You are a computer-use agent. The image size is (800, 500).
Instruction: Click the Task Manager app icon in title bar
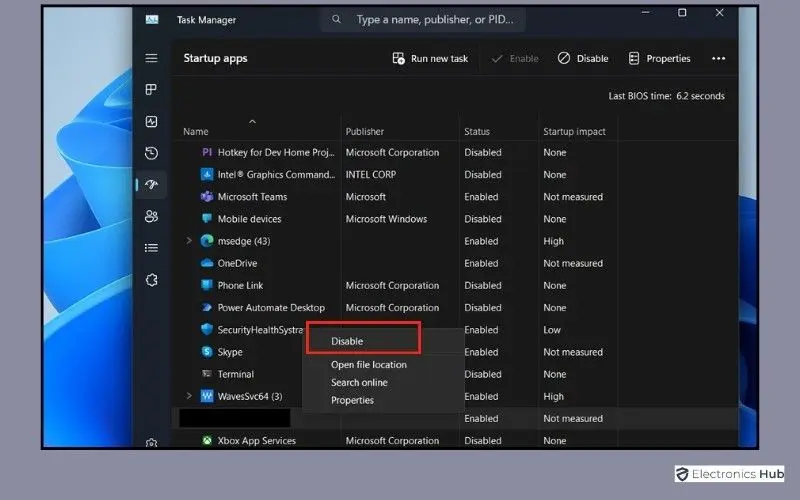point(152,20)
